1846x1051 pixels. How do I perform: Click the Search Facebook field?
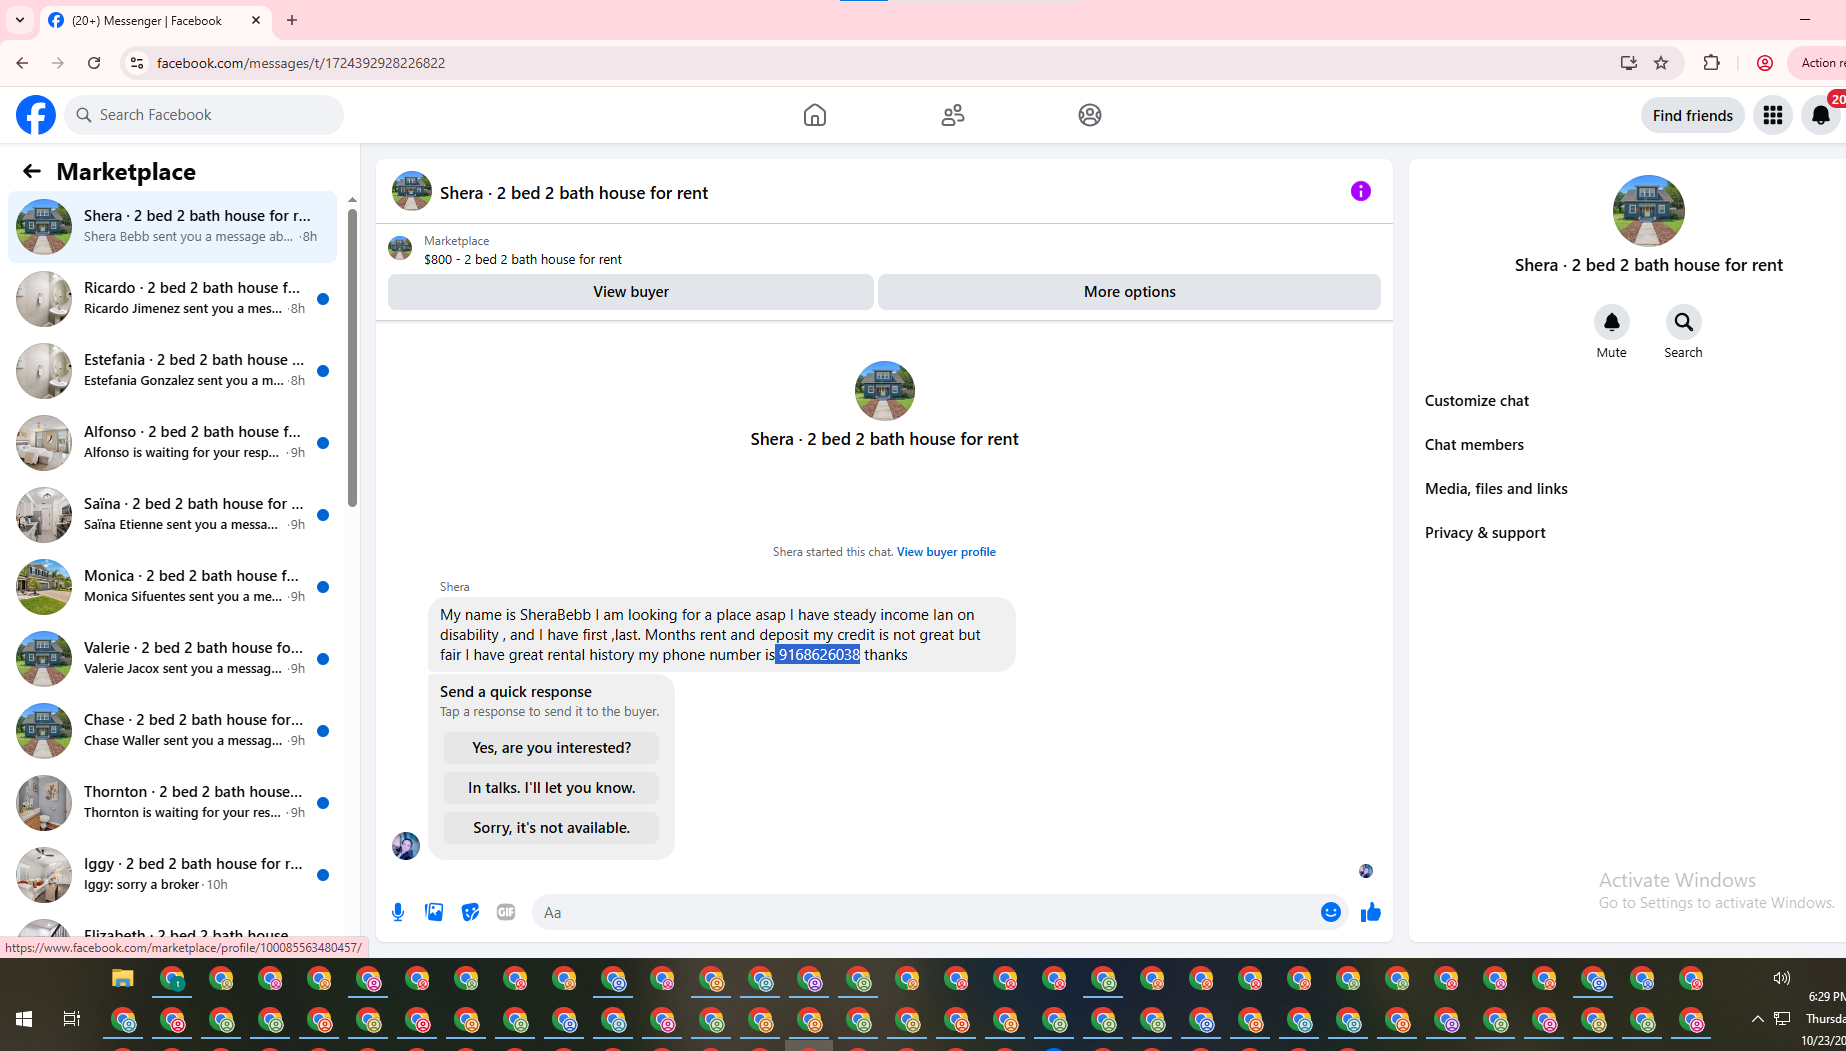coord(204,115)
